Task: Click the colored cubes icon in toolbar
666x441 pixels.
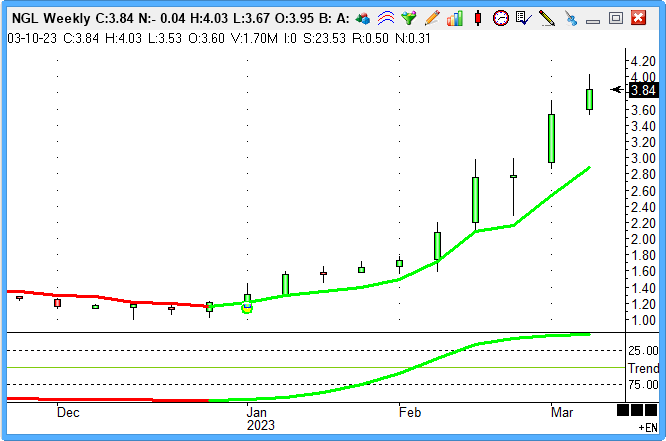Action: point(366,17)
